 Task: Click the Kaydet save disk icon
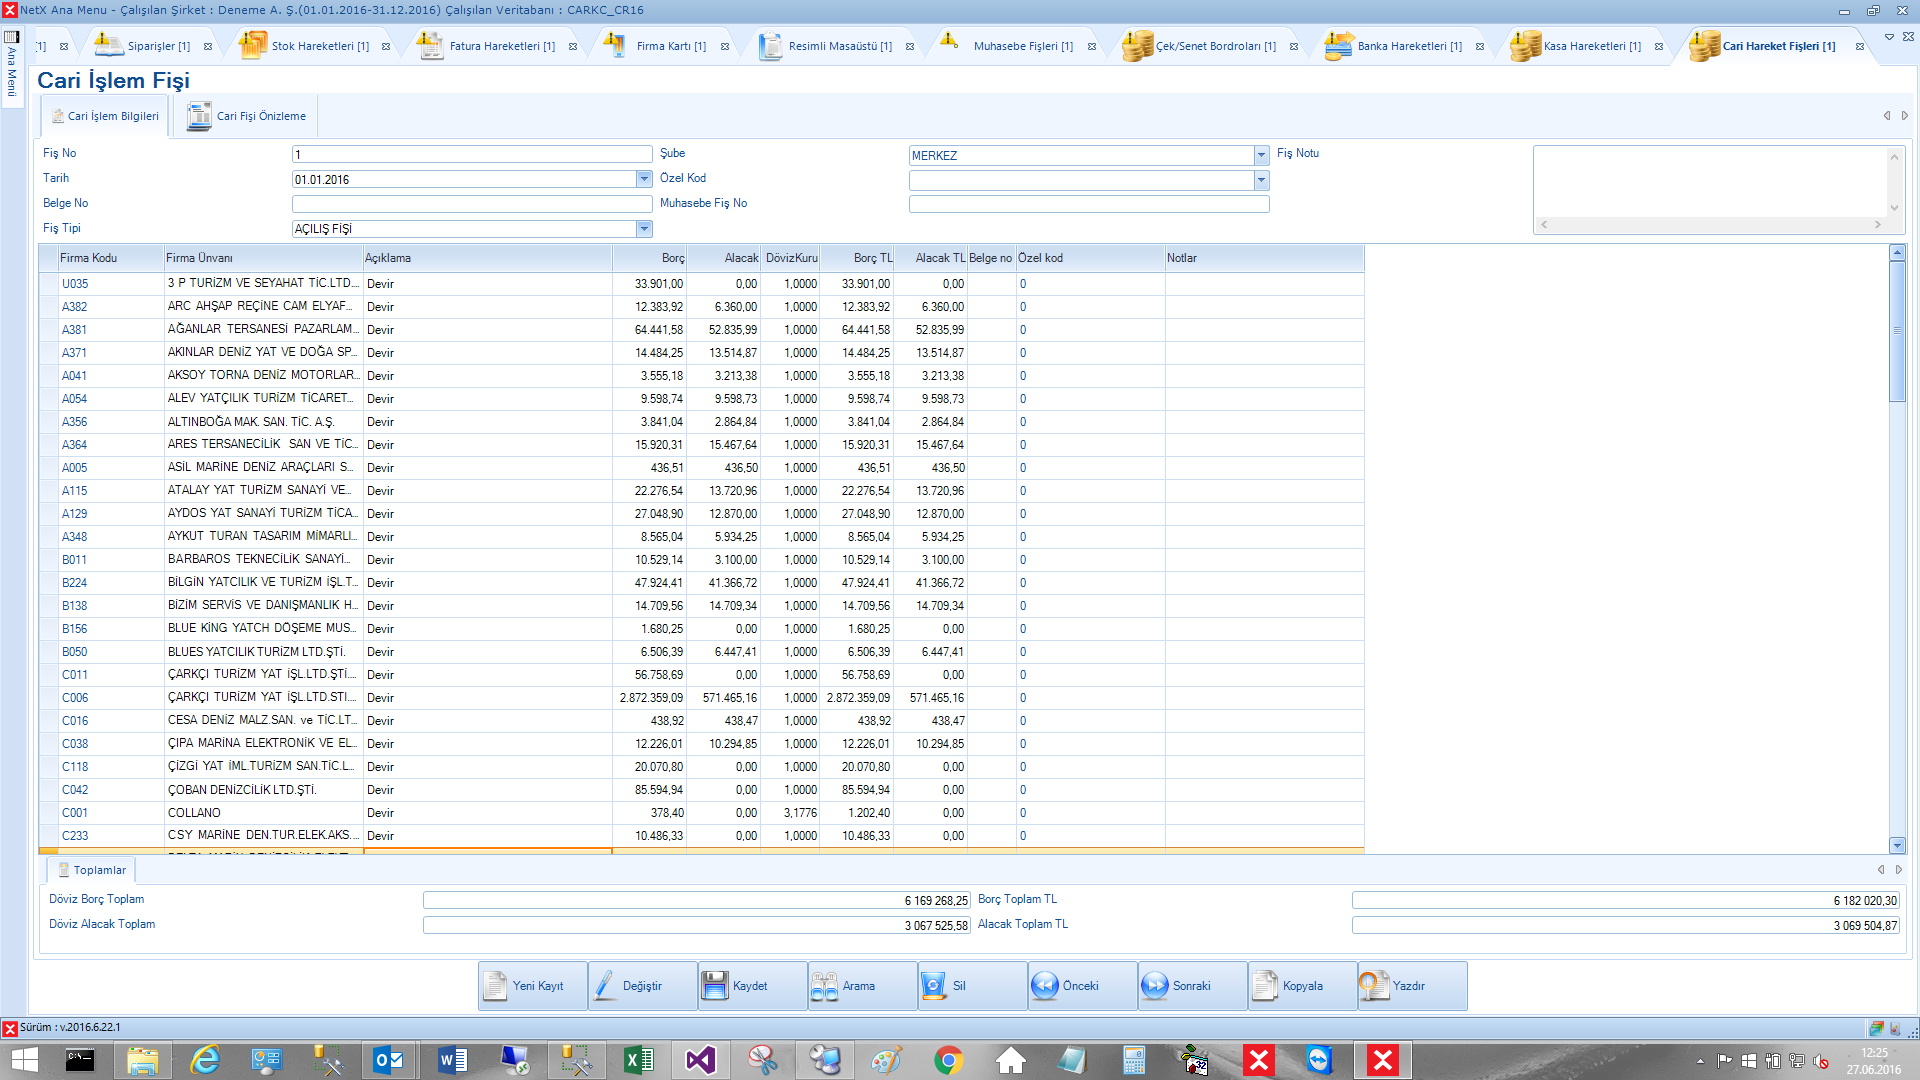[715, 986]
